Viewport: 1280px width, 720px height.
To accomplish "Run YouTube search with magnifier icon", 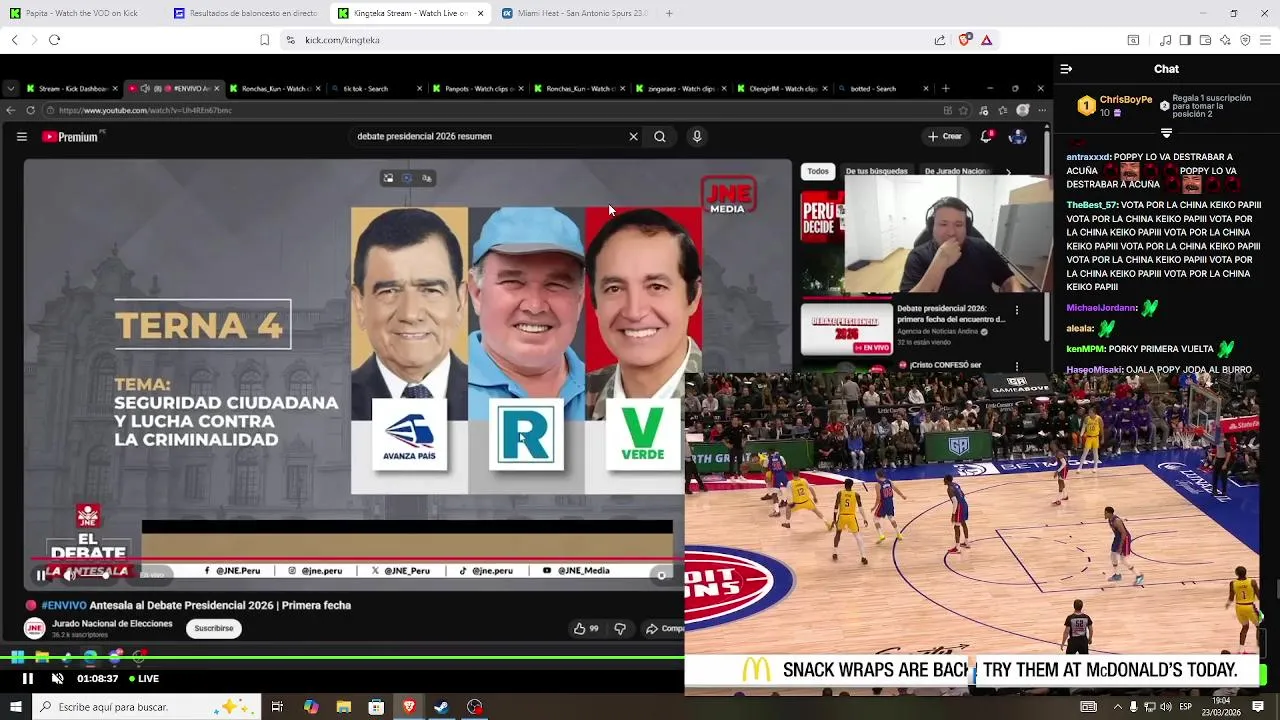I will (660, 137).
